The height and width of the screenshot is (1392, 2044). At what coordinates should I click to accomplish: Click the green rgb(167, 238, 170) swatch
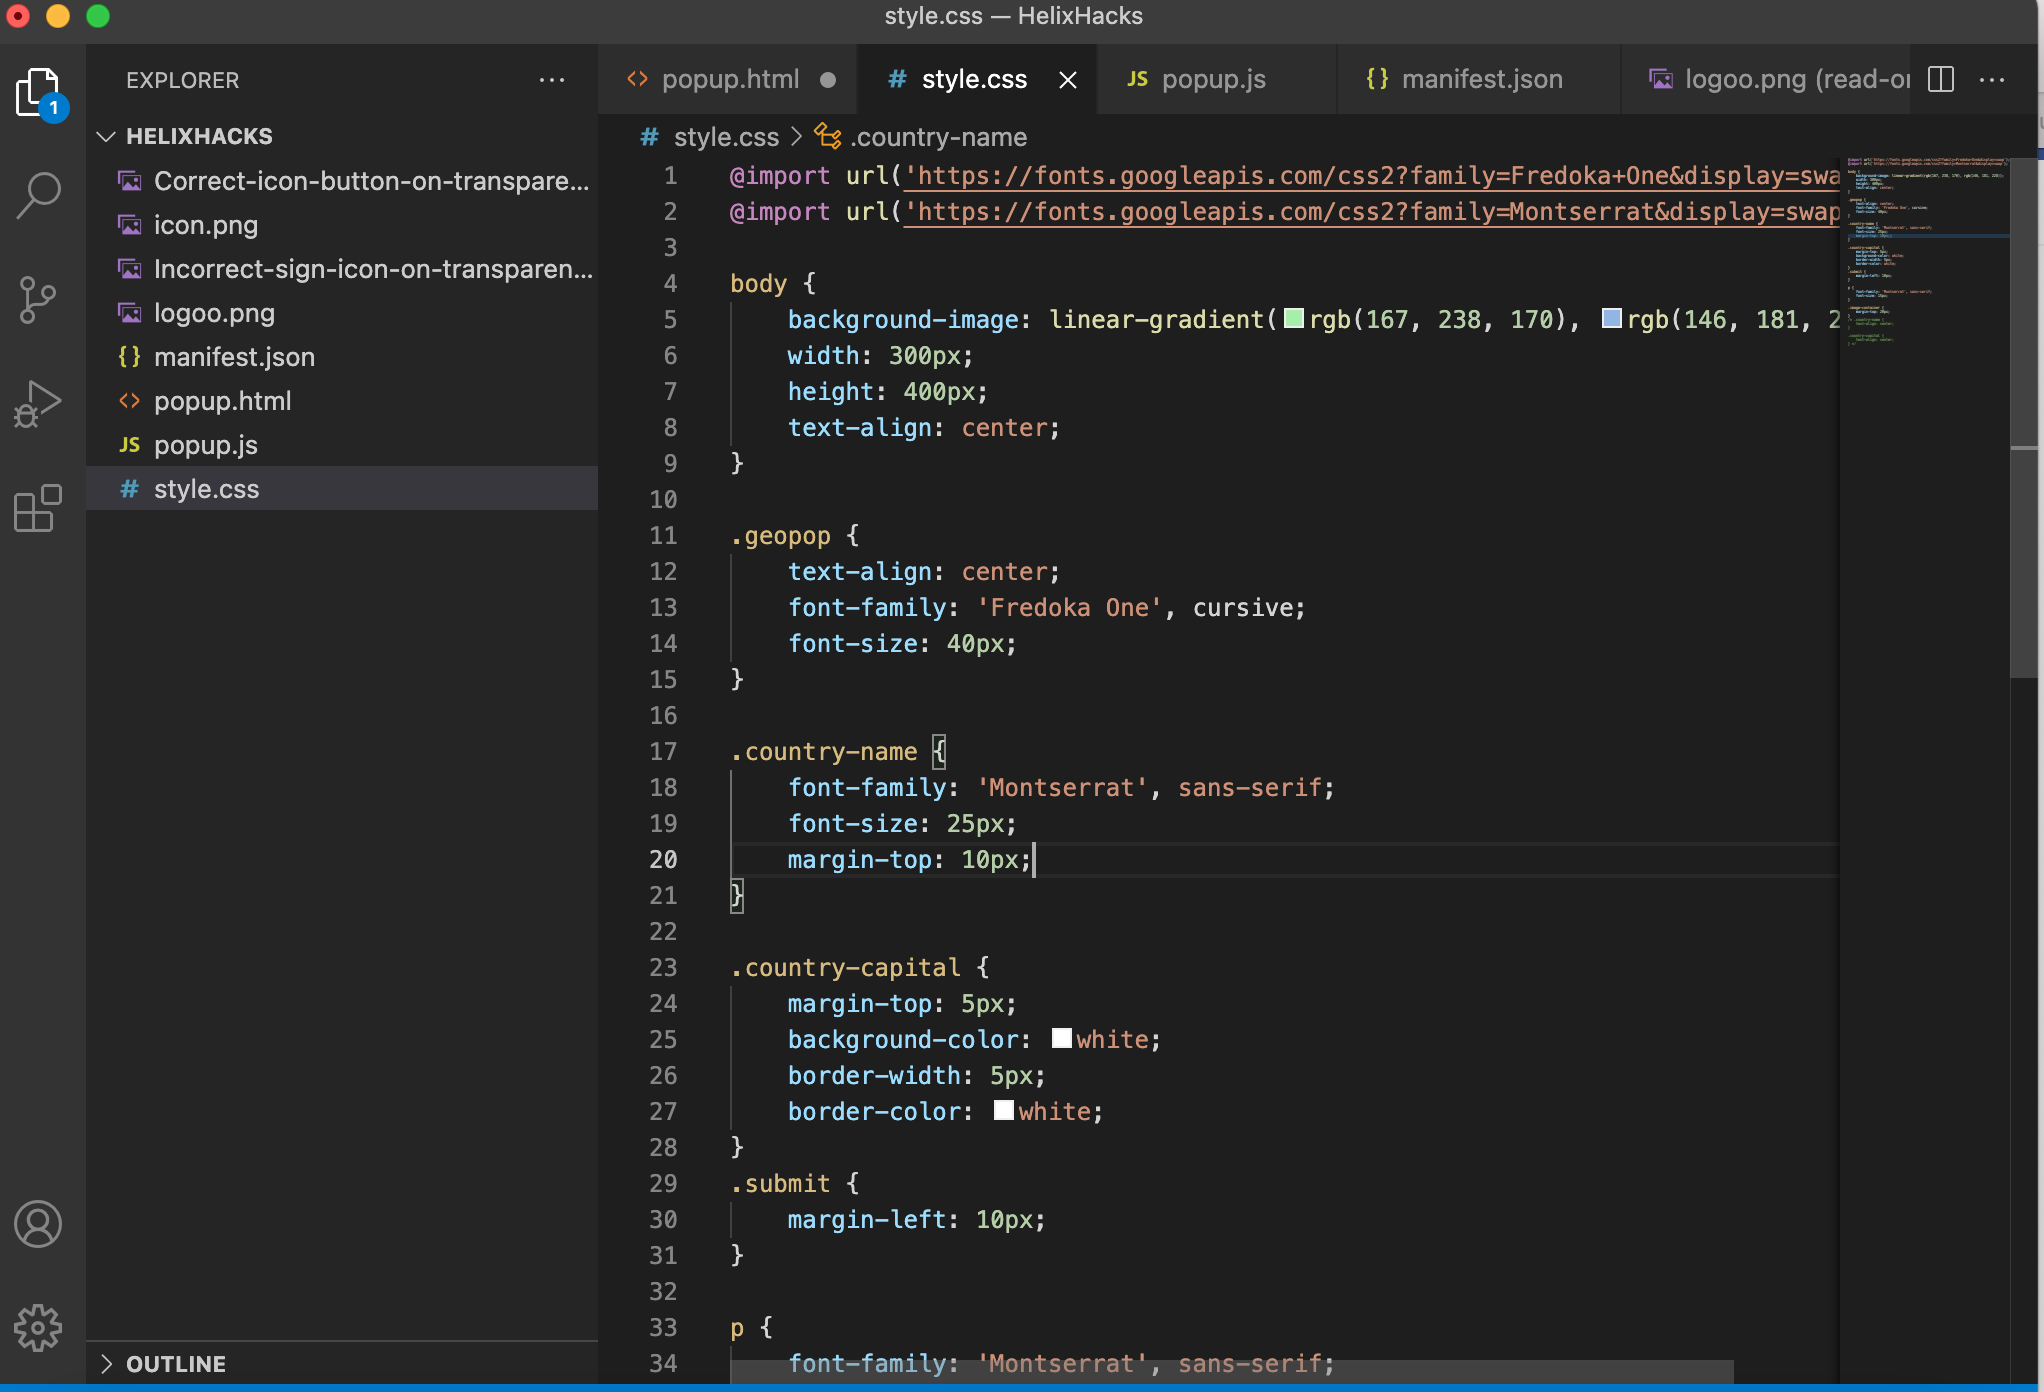1293,319
